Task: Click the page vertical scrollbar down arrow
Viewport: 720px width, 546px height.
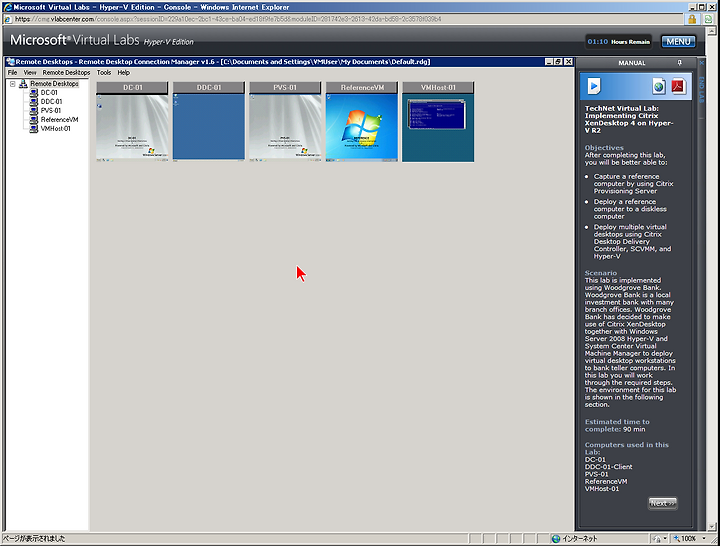Action: pyautogui.click(x=712, y=527)
